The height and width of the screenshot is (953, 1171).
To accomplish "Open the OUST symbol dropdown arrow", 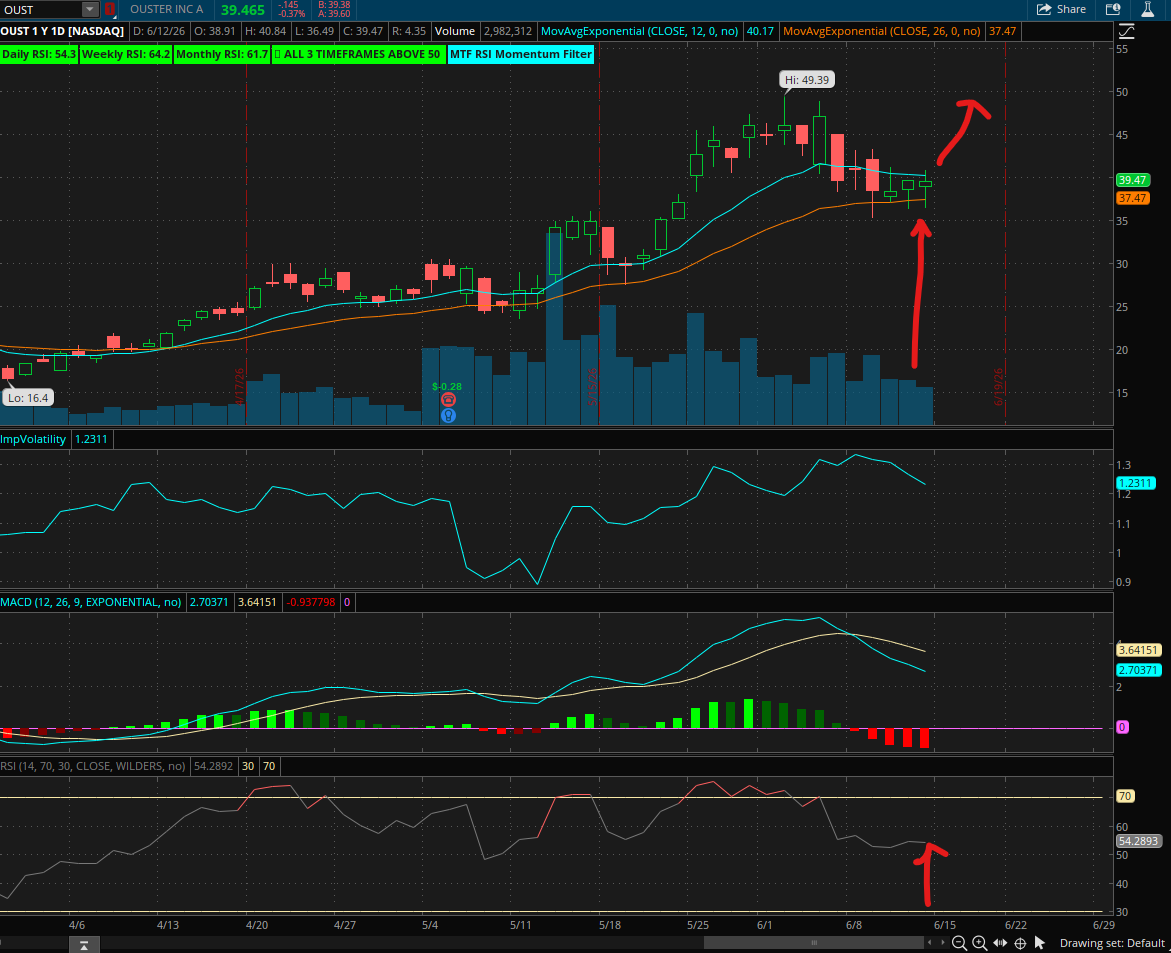I will click(90, 10).
